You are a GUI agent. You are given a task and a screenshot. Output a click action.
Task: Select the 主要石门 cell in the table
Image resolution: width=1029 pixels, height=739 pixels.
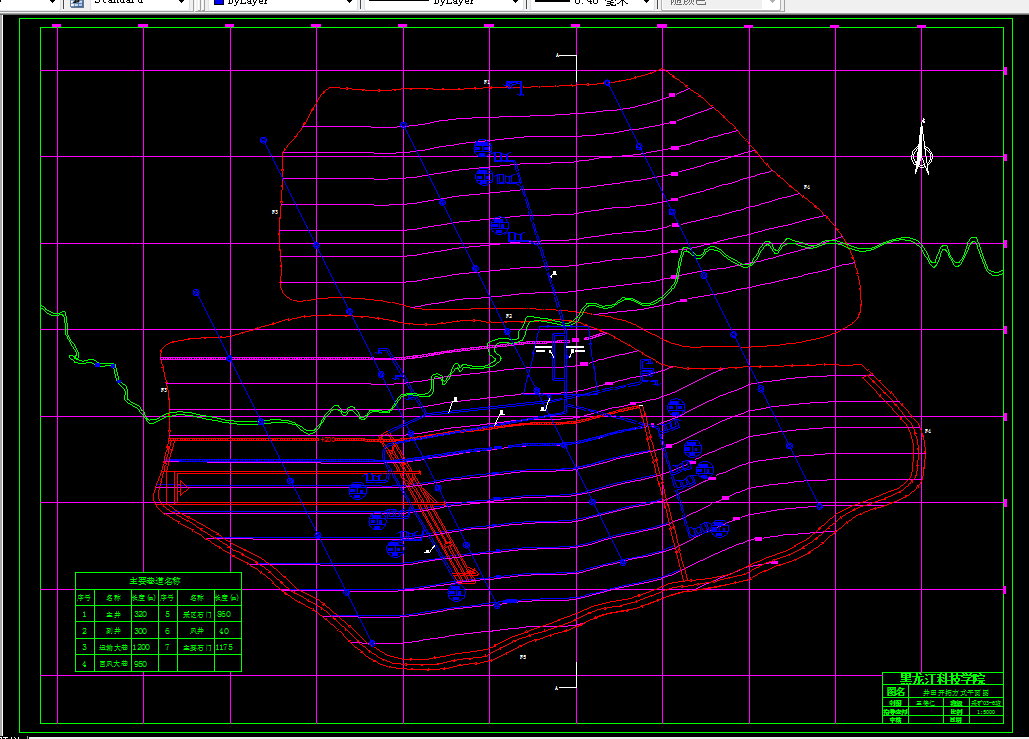point(197,647)
